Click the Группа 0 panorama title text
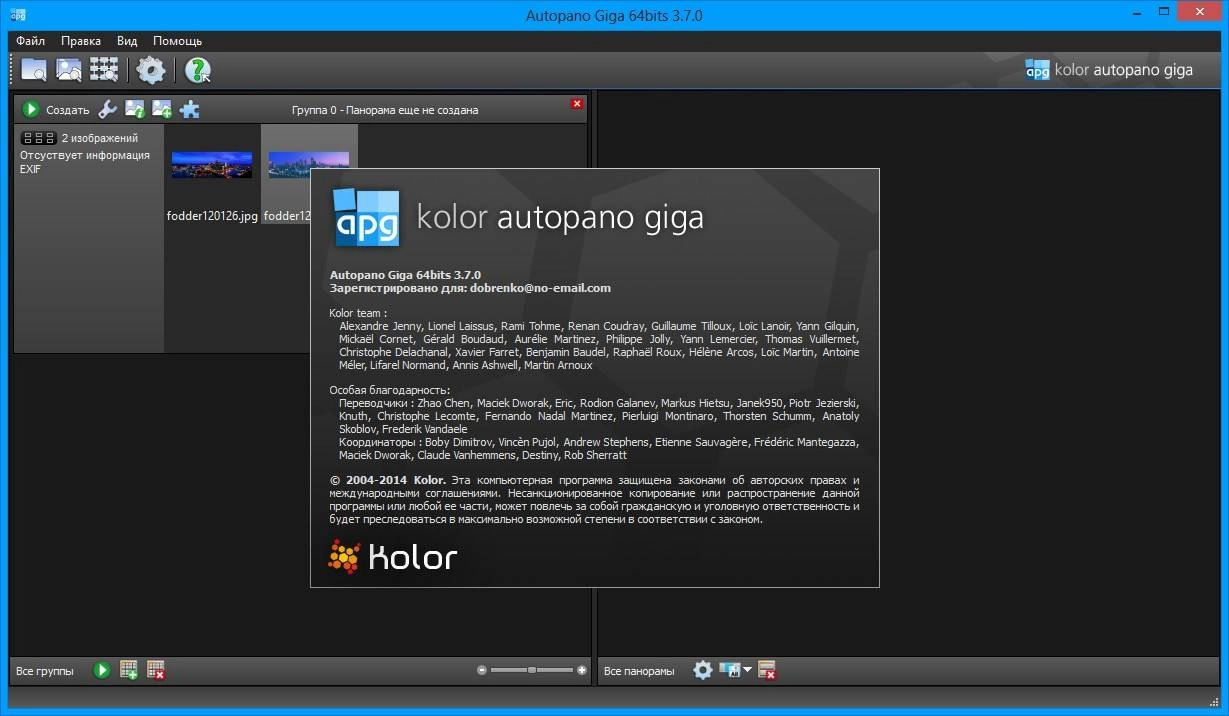1229x716 pixels. (x=385, y=110)
